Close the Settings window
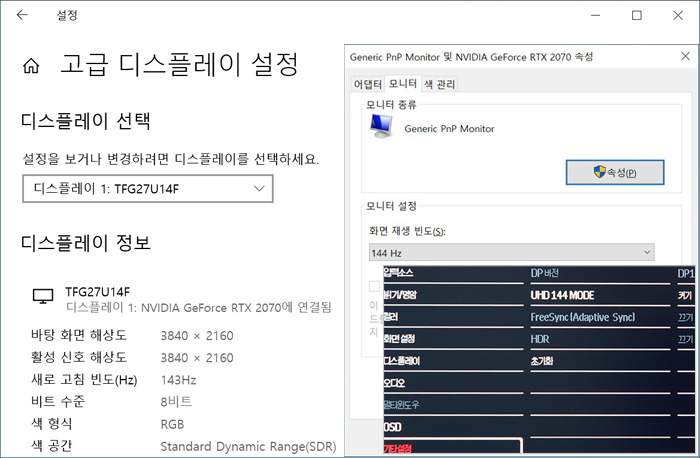Screen dimensions: 700x458 pyautogui.click(x=678, y=15)
